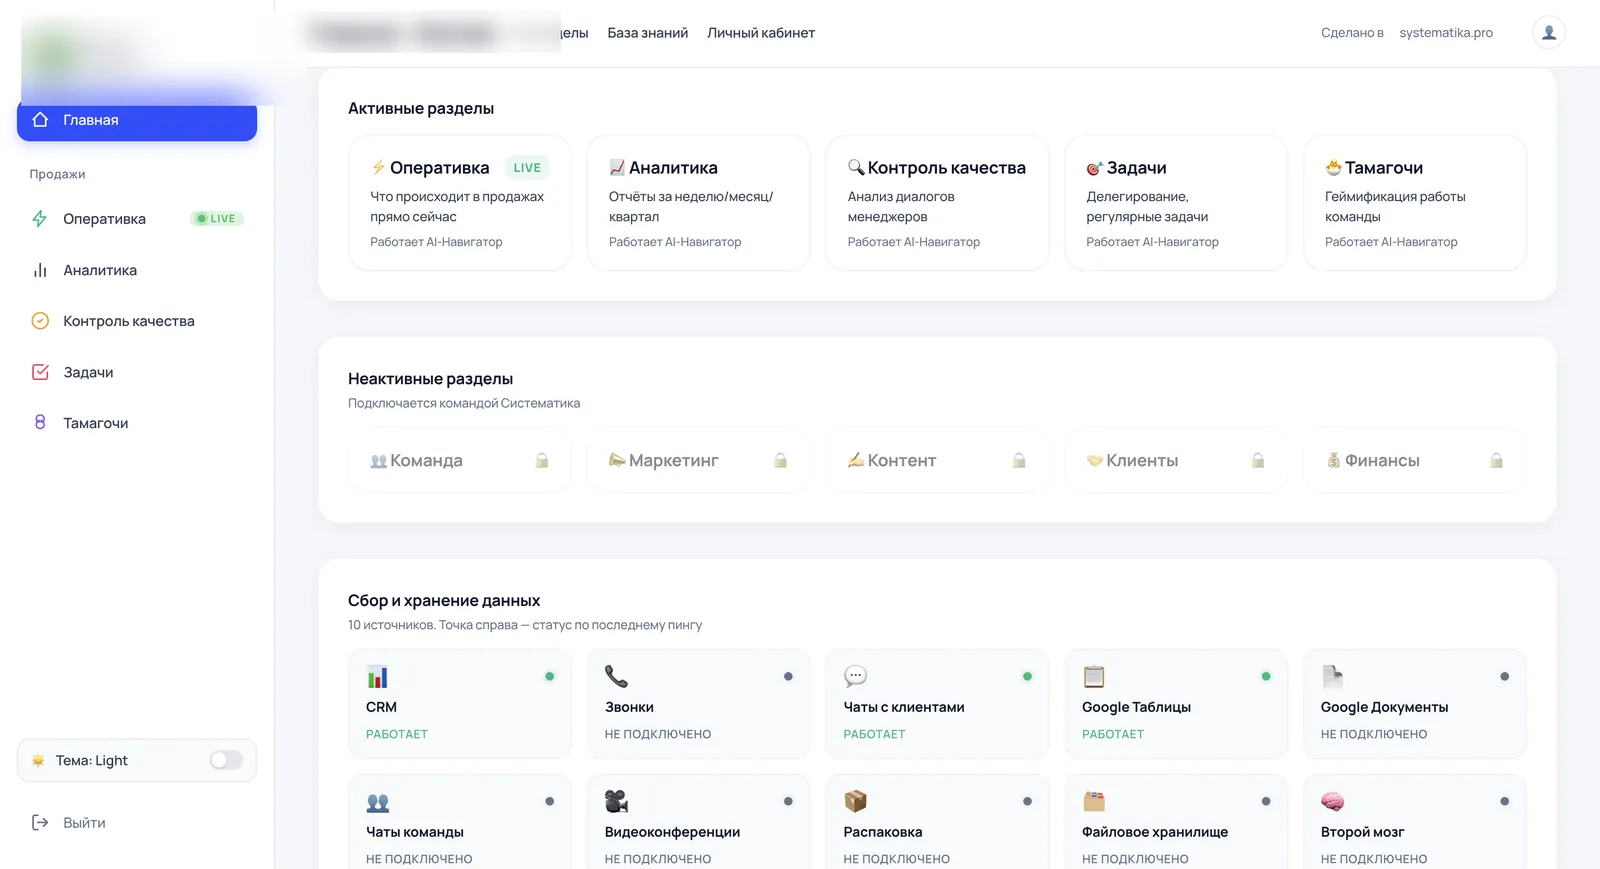Open the Оперативка card in active sections
This screenshot has width=1600, height=869.
coord(460,203)
